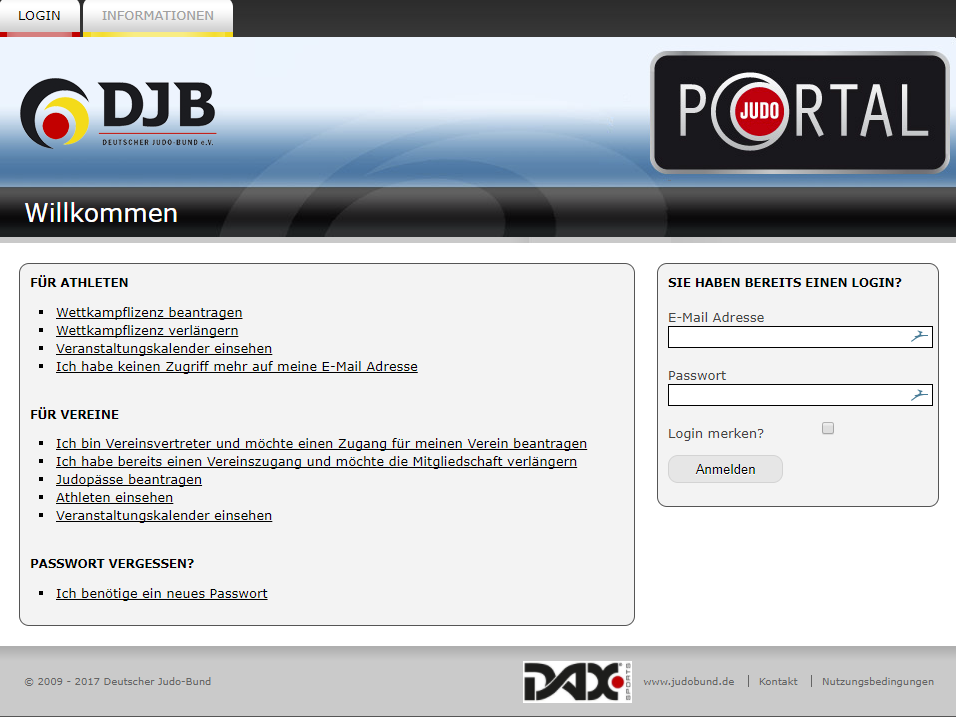Open Athleten einsehen link
The width and height of the screenshot is (956, 717).
[114, 498]
